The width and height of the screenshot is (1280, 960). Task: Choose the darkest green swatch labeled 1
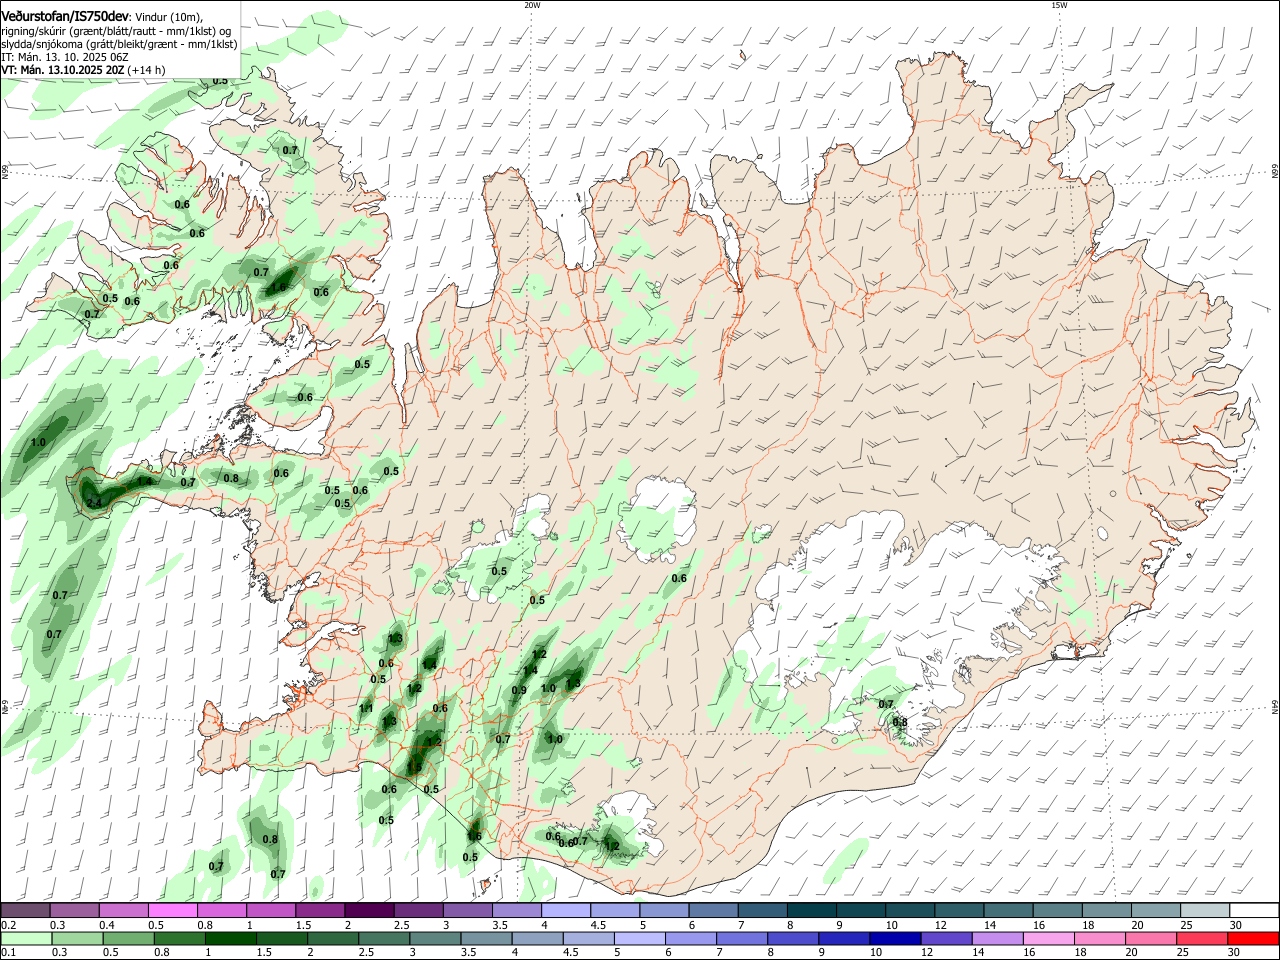[x=230, y=939]
